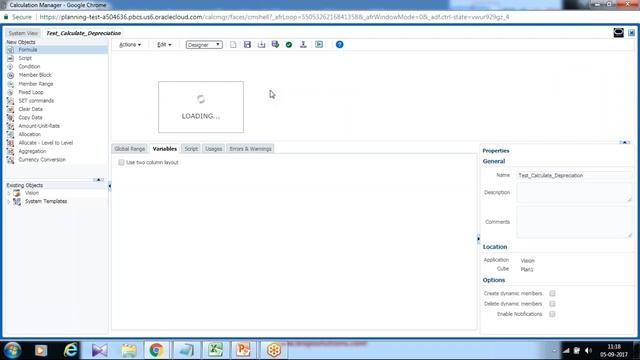This screenshot has height=360, width=640.
Task: Open the Designer view selector
Action: 204,44
